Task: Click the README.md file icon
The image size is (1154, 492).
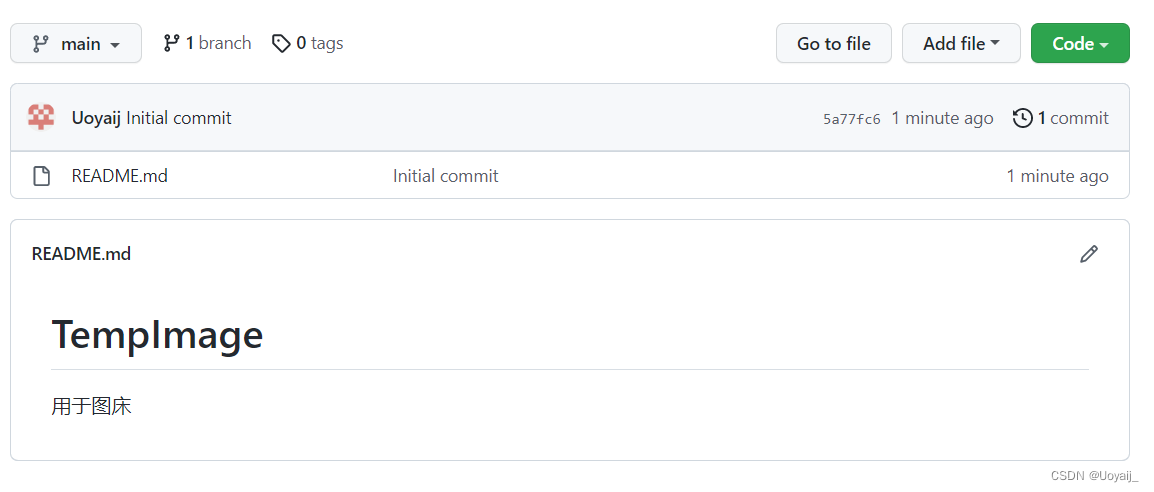Action: [42, 177]
